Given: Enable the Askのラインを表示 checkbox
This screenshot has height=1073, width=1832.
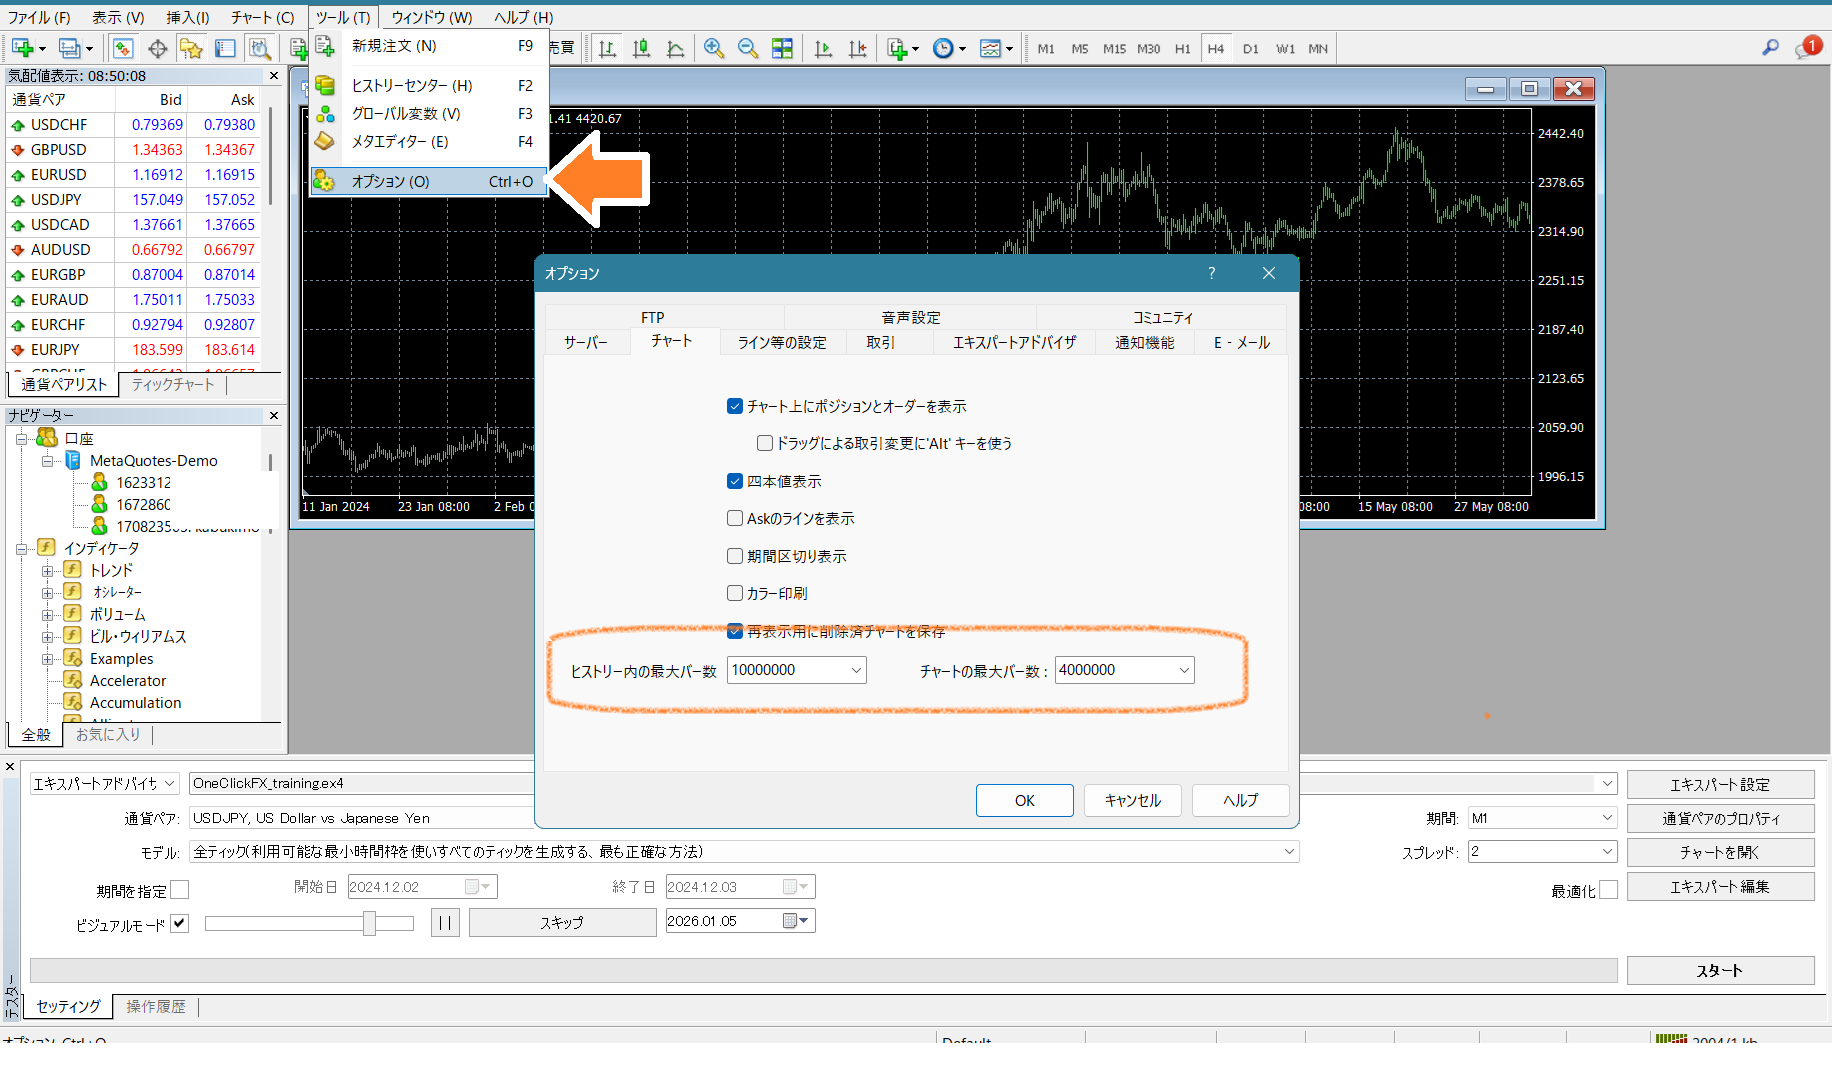Looking at the screenshot, I should click(735, 518).
